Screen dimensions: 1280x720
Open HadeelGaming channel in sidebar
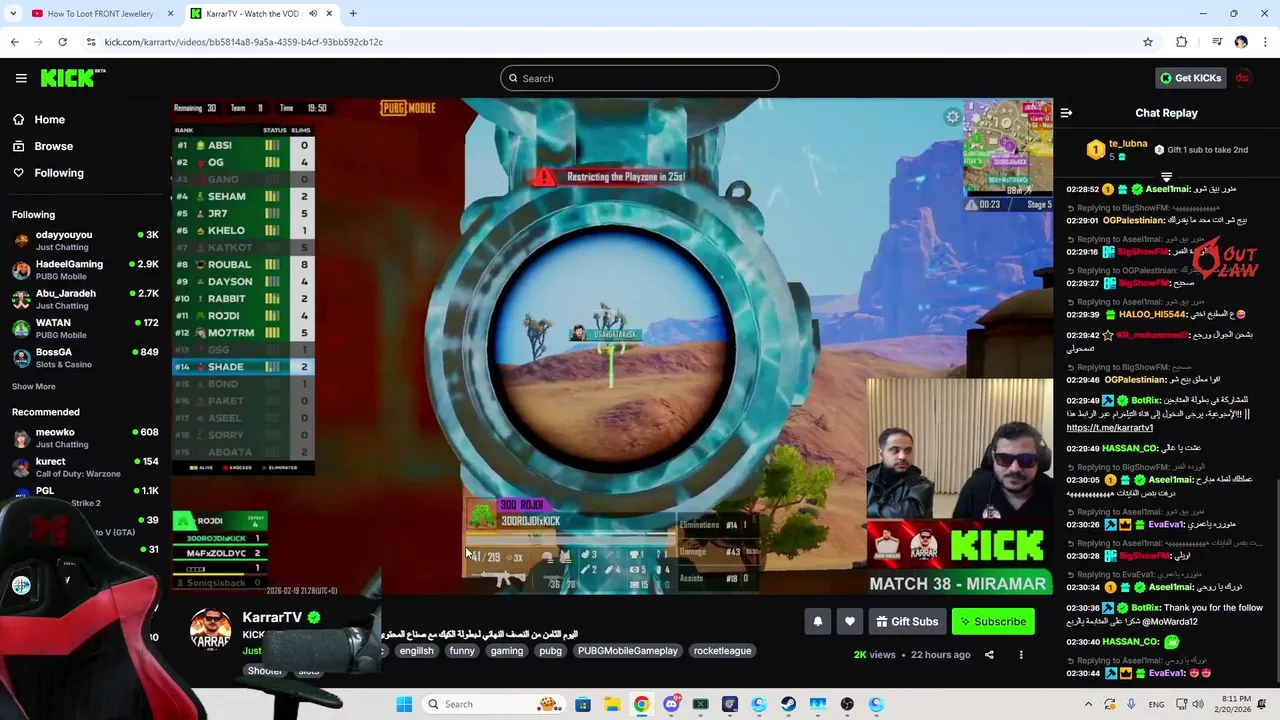point(85,270)
